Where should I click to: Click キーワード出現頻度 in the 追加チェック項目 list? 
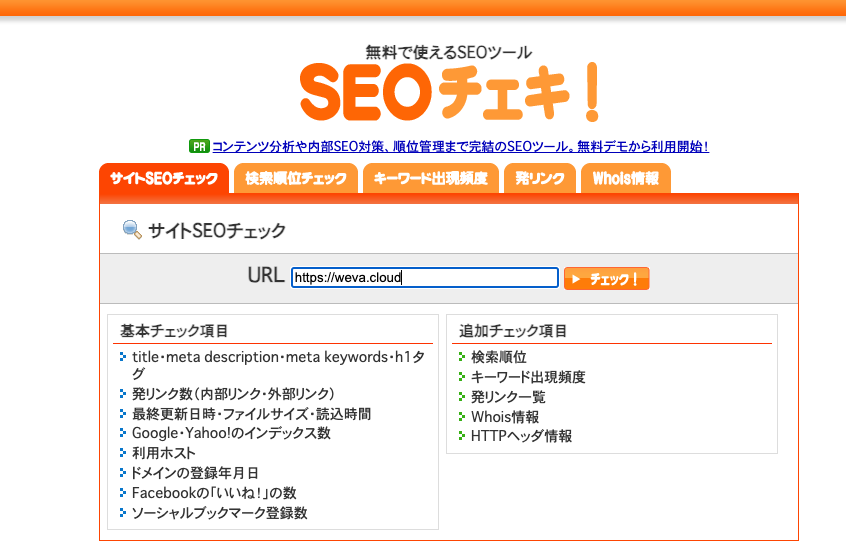[528, 377]
